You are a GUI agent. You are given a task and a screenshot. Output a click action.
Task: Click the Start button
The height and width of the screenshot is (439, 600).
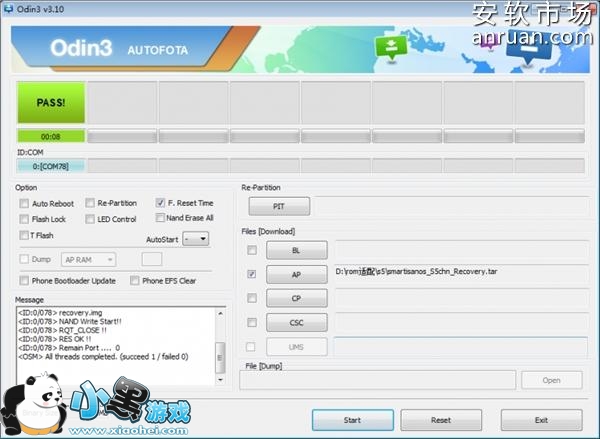click(352, 420)
